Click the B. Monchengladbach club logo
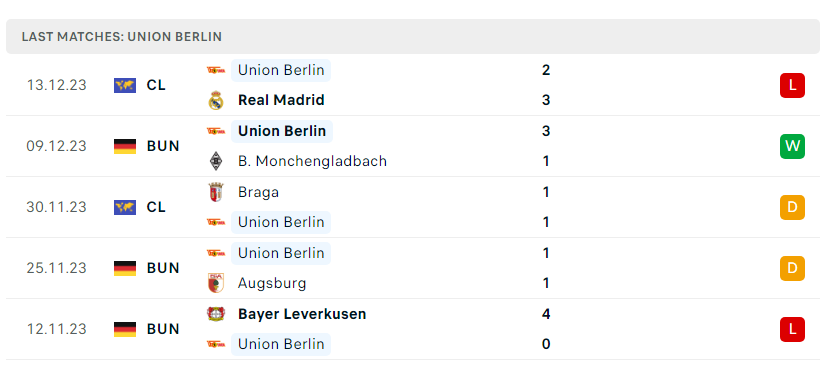This screenshot has width=824, height=366. [216, 161]
